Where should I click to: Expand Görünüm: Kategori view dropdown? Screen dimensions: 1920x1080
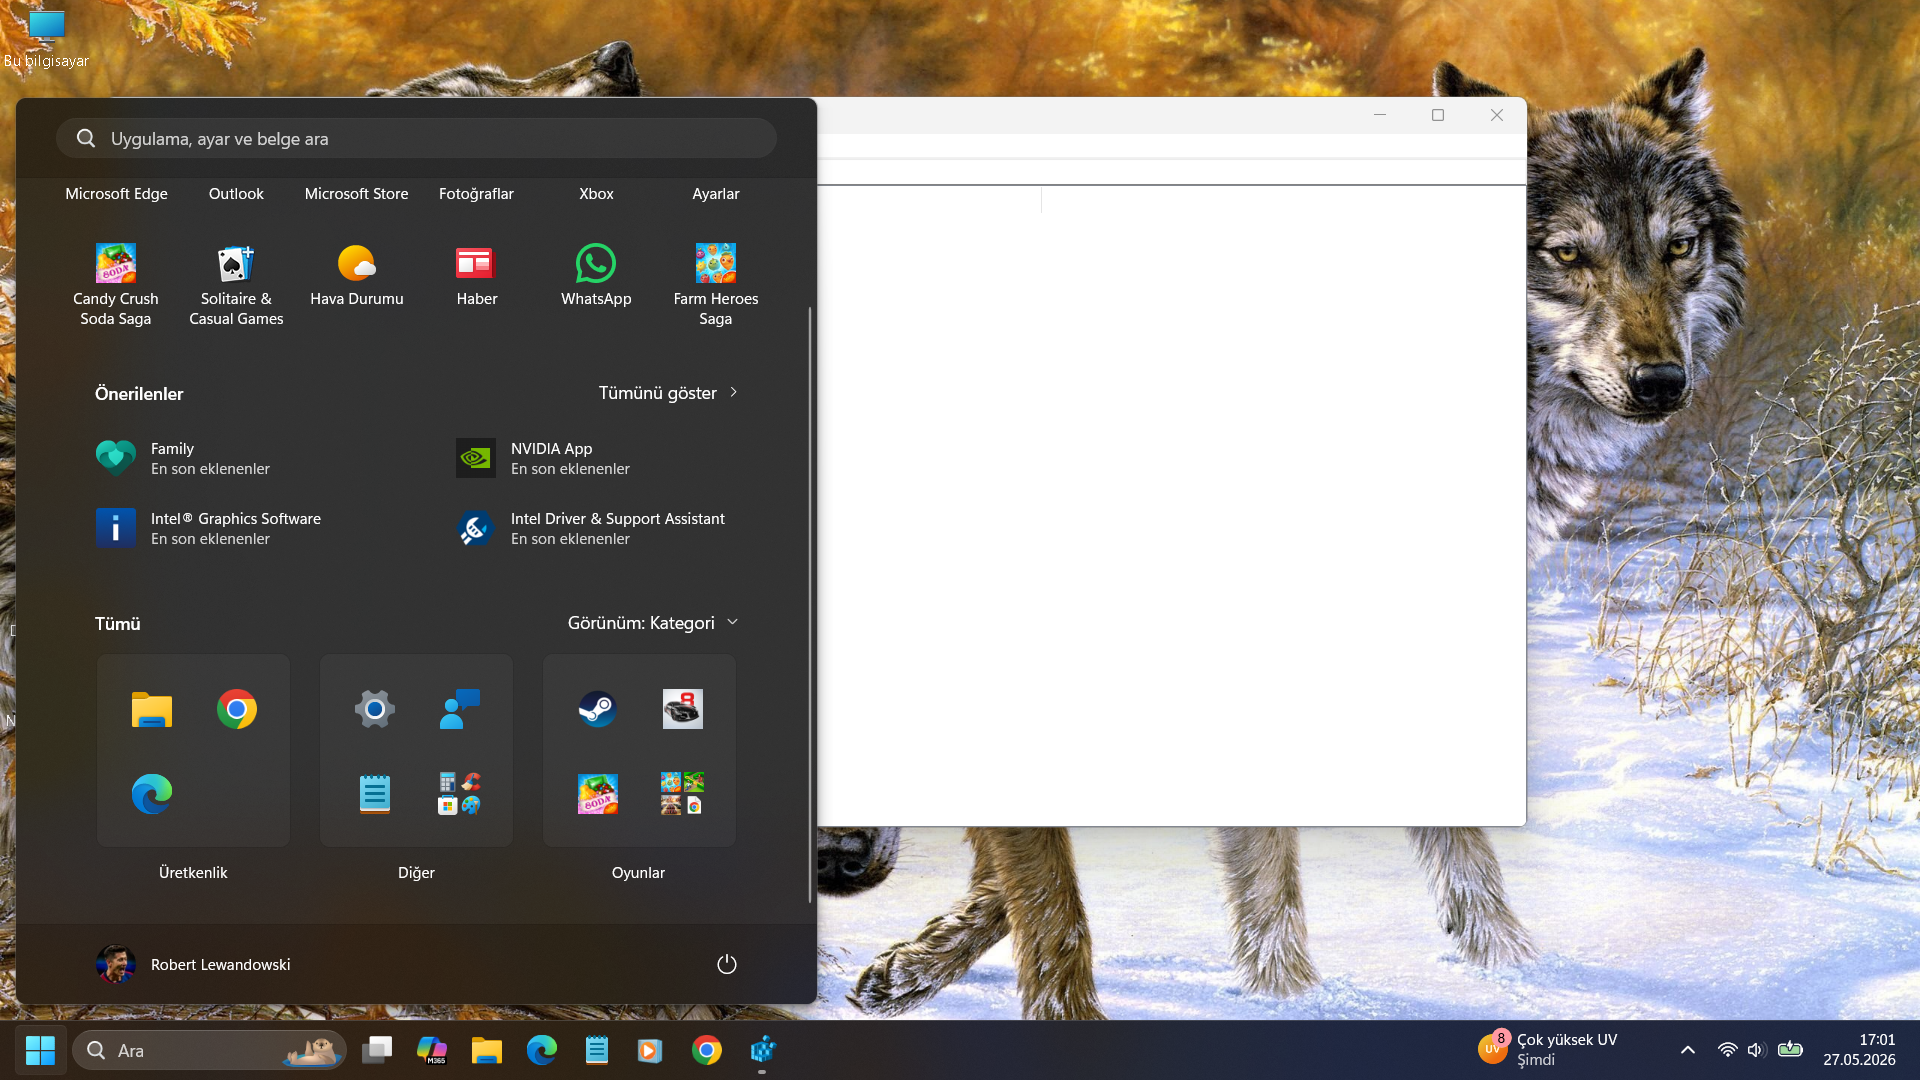(x=653, y=623)
